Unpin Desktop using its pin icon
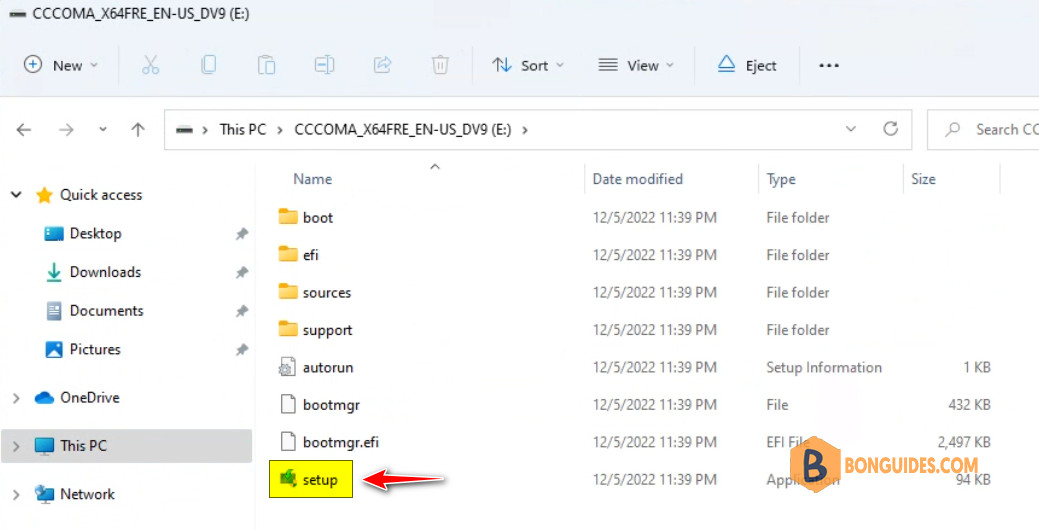The image size is (1039, 530). (242, 234)
